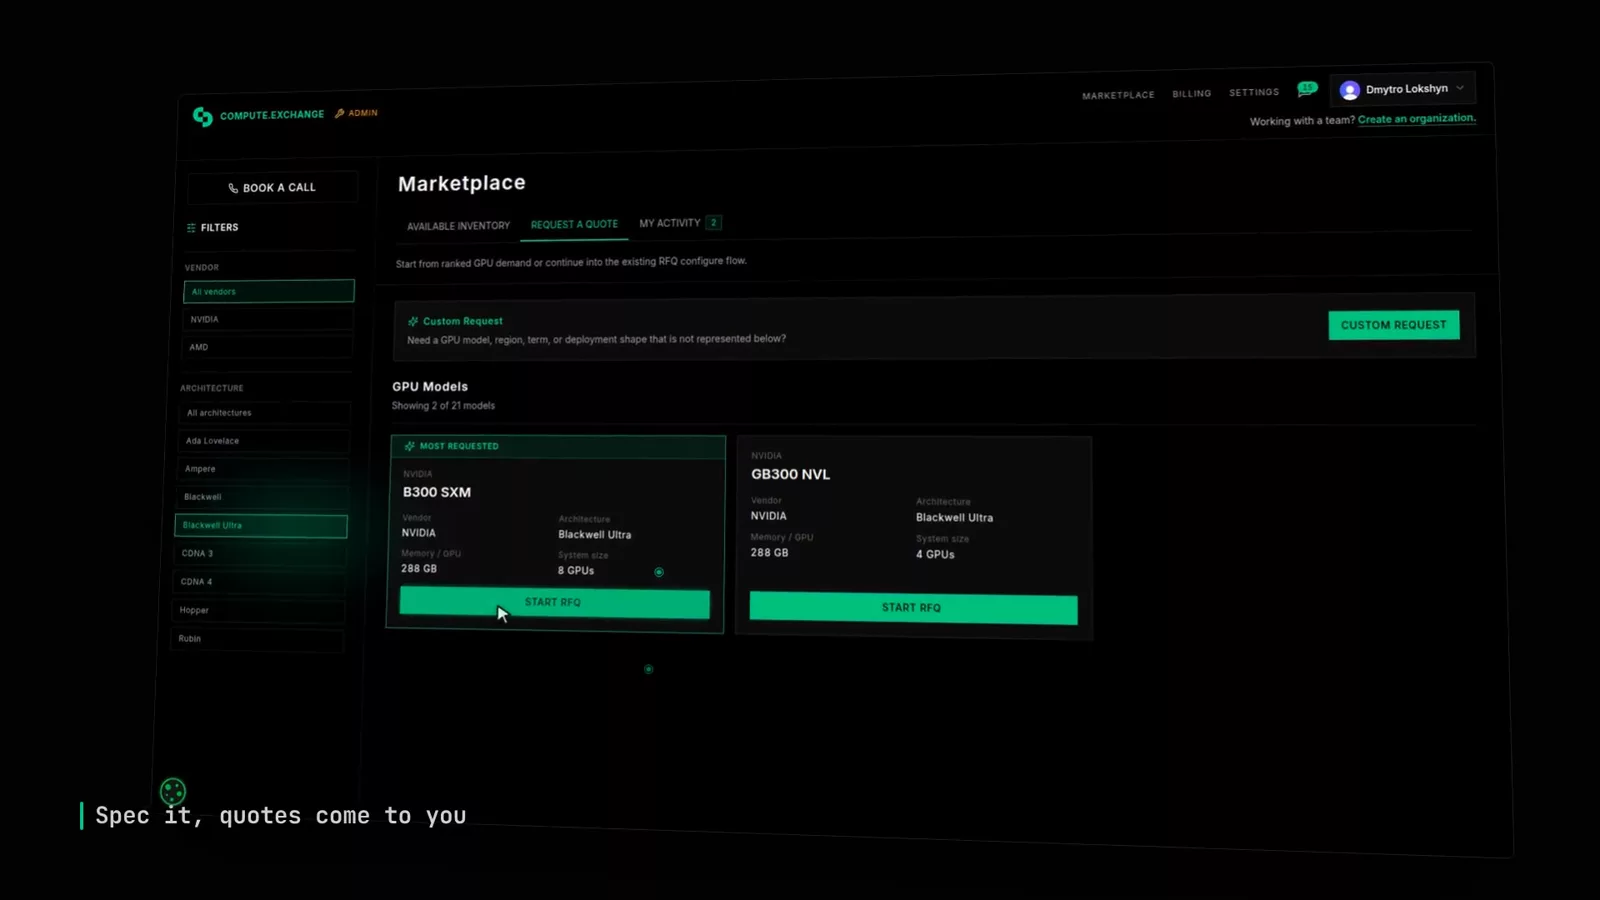Select the CDNA 3 architecture filter
Screen dimensions: 1600x900
260,553
